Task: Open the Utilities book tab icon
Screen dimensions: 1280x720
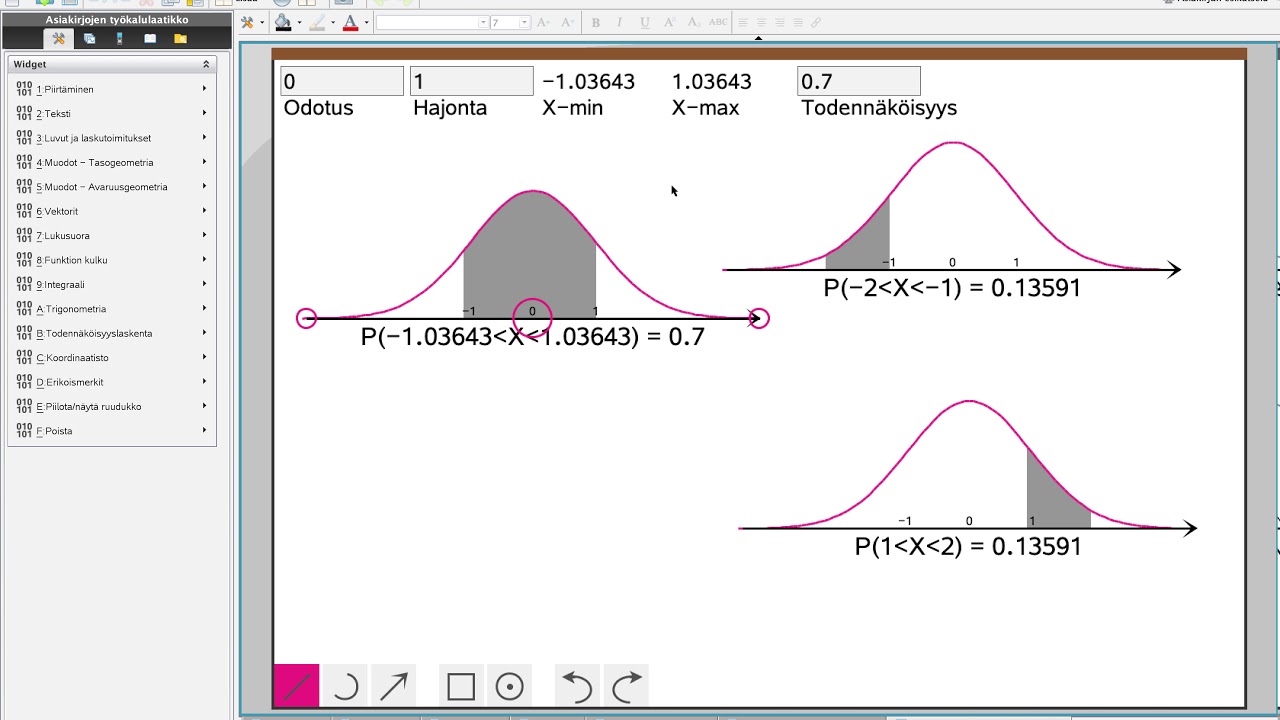Action: point(150,39)
